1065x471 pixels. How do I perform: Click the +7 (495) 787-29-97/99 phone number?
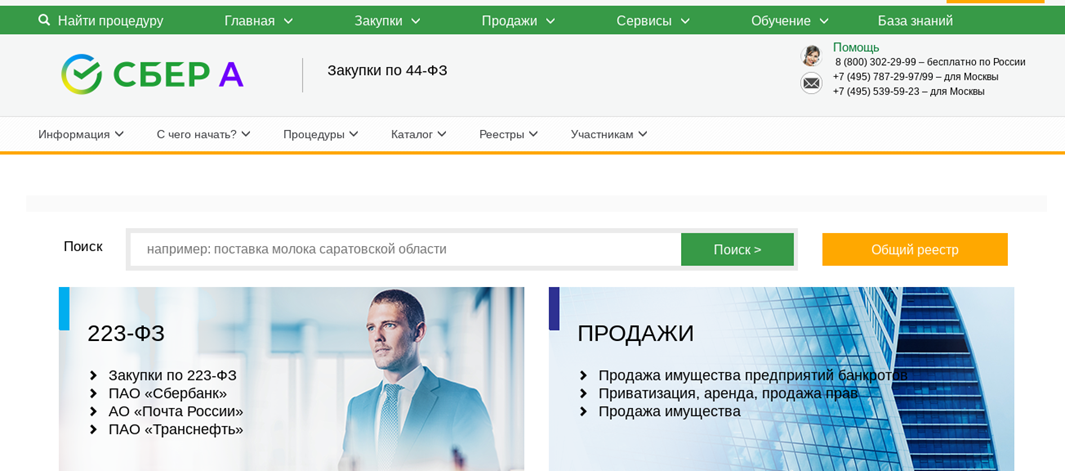883,77
